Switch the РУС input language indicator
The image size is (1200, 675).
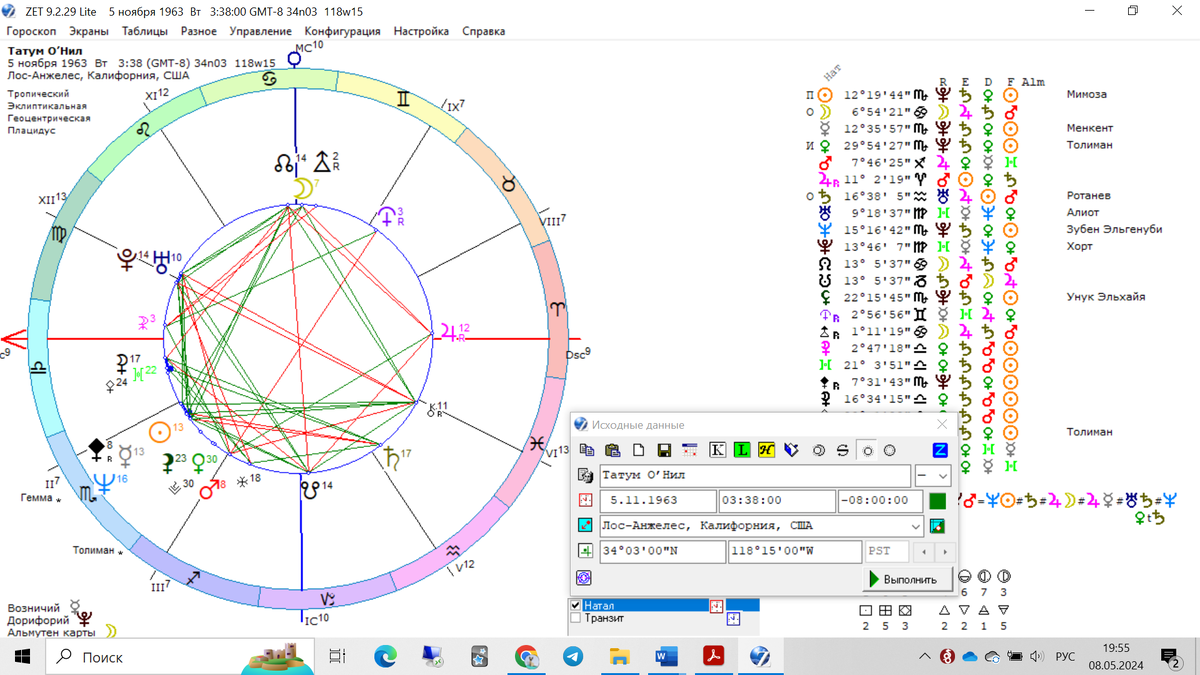pyautogui.click(x=1065, y=656)
